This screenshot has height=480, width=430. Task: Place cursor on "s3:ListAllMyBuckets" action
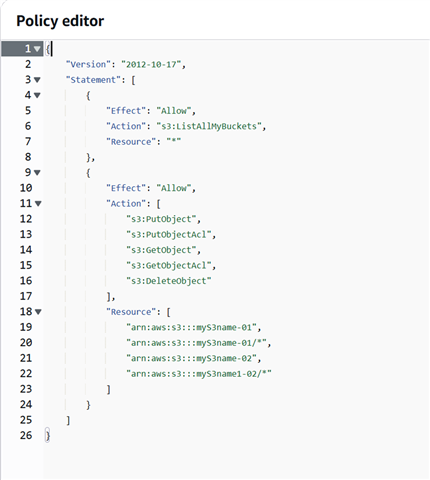click(x=209, y=126)
